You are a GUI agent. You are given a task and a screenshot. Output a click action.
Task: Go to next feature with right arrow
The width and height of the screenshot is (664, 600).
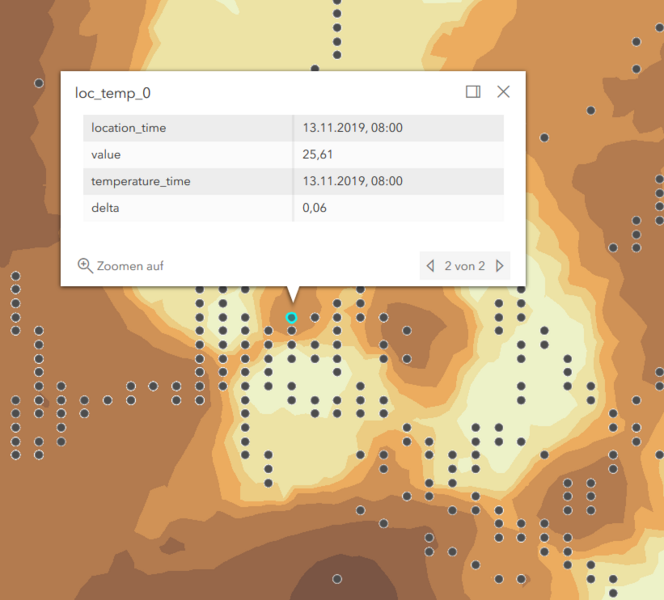pyautogui.click(x=499, y=266)
